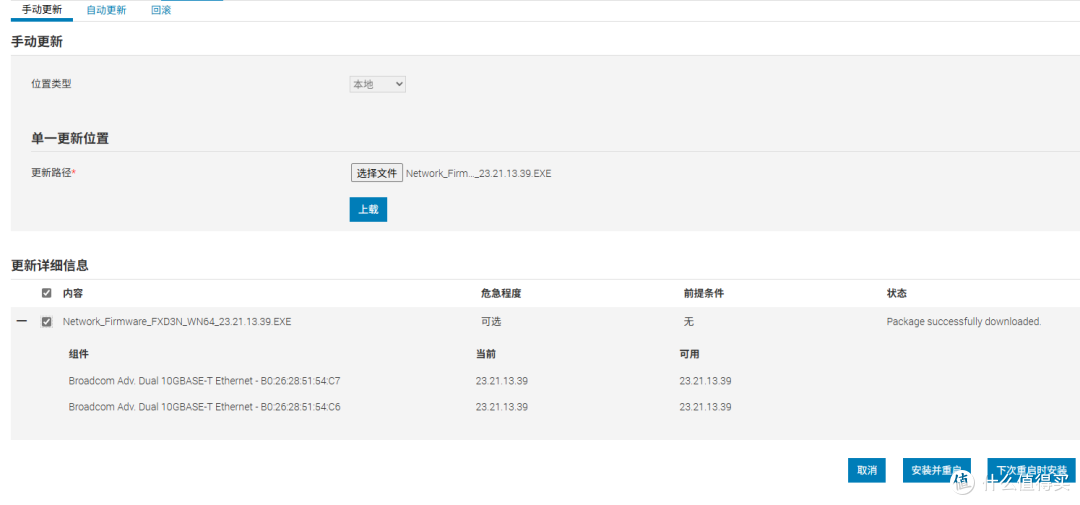The image size is (1080, 505).
Task: Open the 位置类型 dropdown showing 本地
Action: tap(377, 84)
